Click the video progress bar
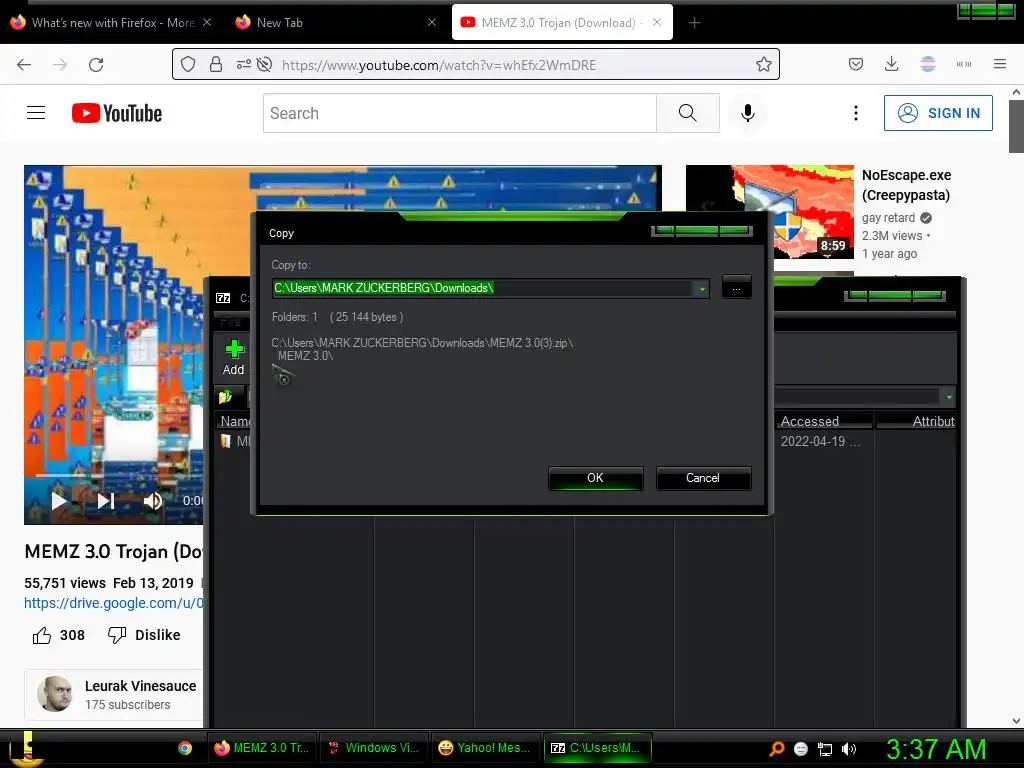1024x768 pixels. 118,475
